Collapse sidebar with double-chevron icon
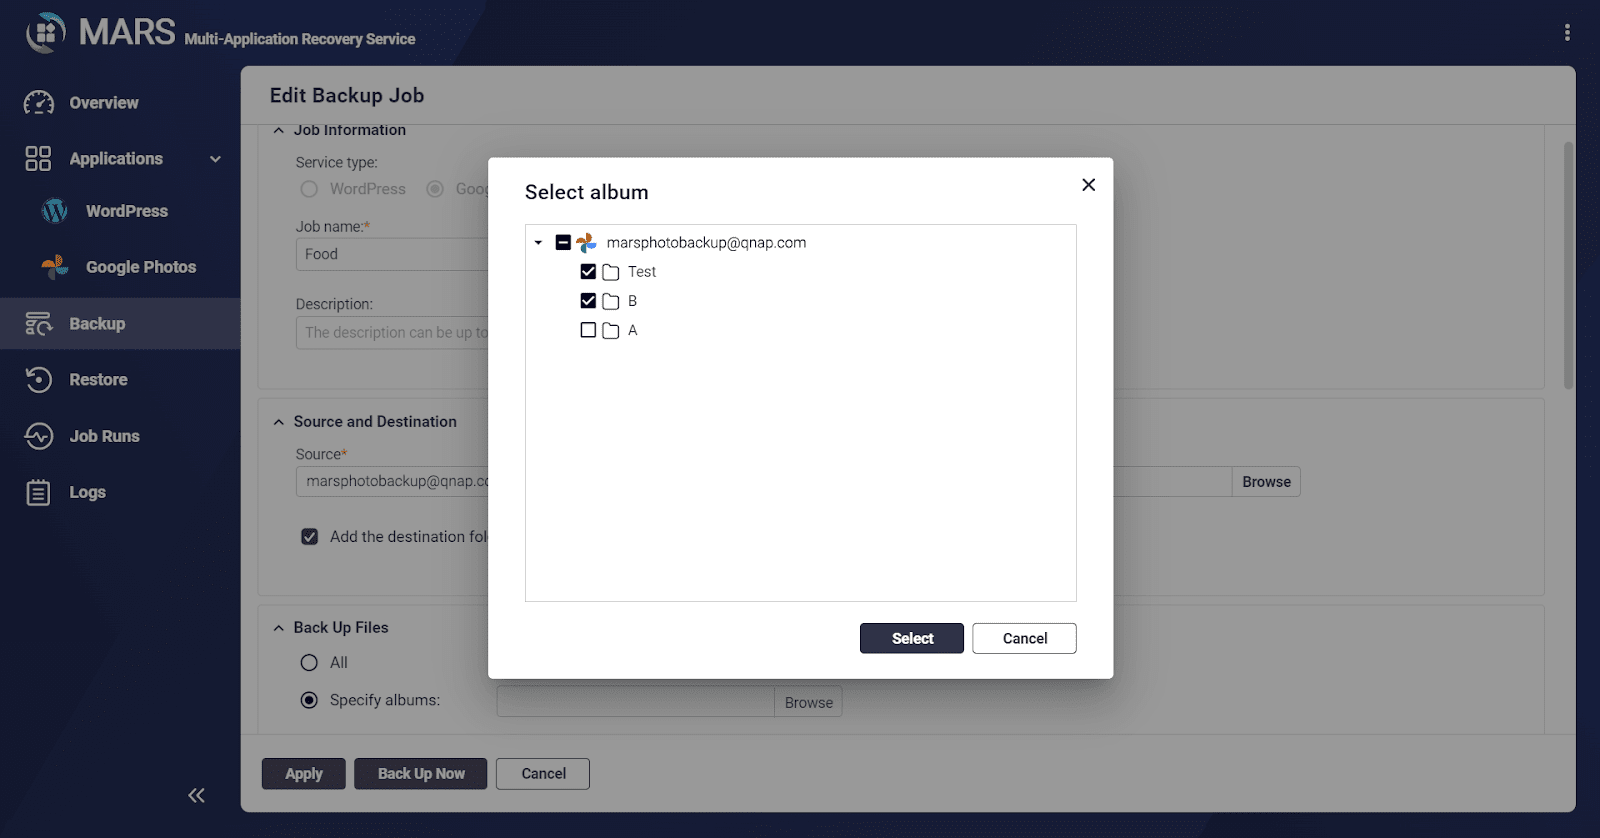 [196, 795]
